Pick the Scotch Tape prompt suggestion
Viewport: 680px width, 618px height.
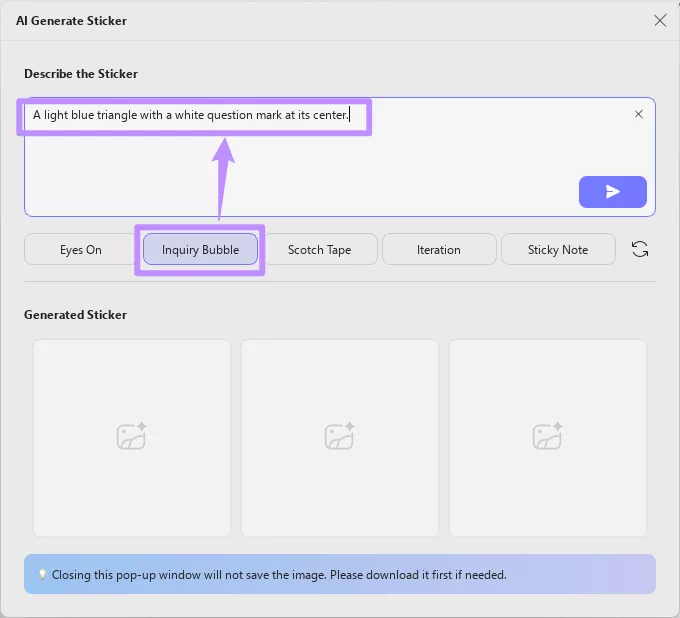(x=320, y=249)
